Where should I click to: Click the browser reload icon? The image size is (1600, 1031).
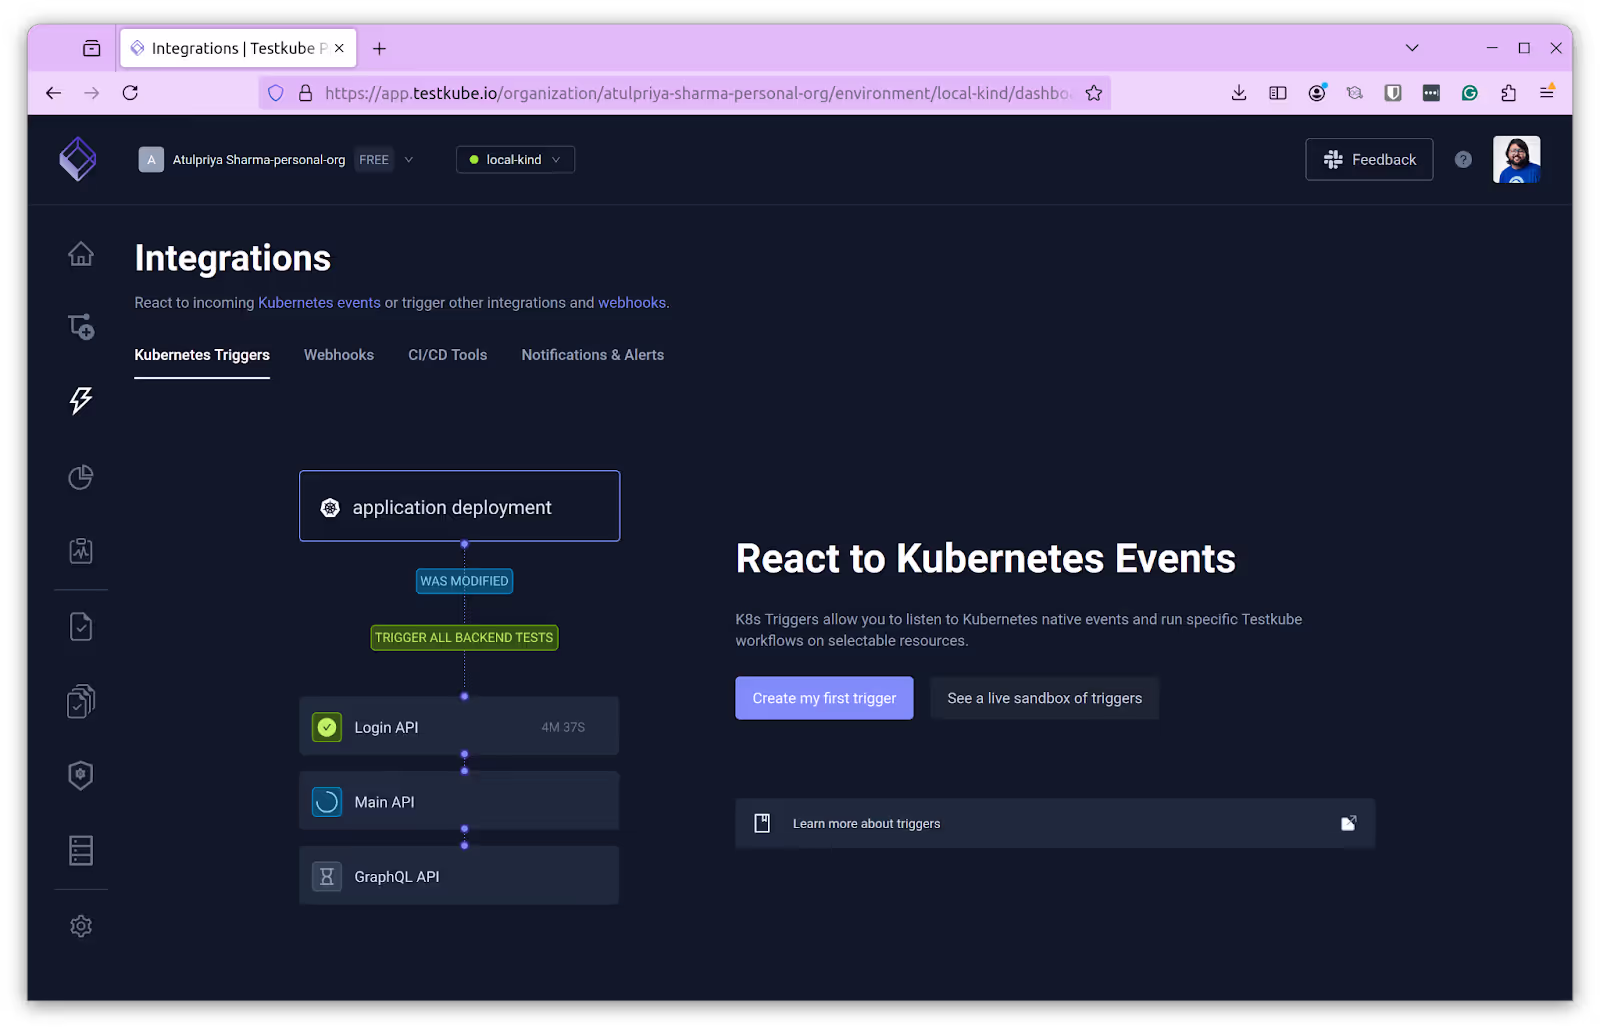click(130, 93)
